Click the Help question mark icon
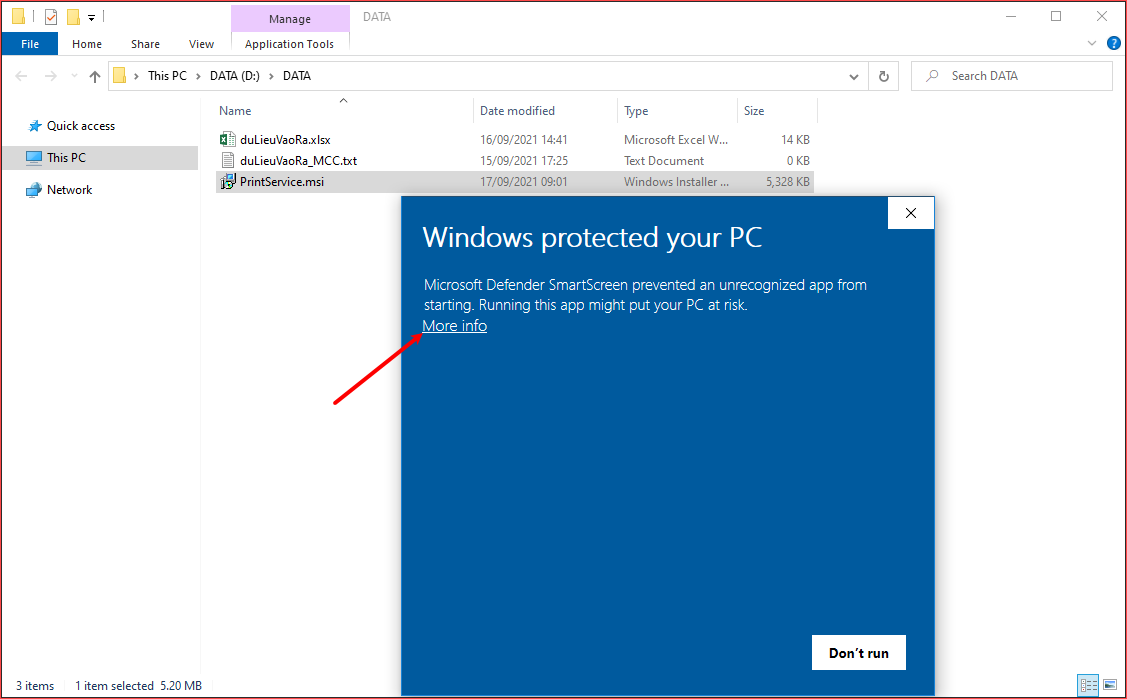The width and height of the screenshot is (1127, 699). (x=1113, y=44)
